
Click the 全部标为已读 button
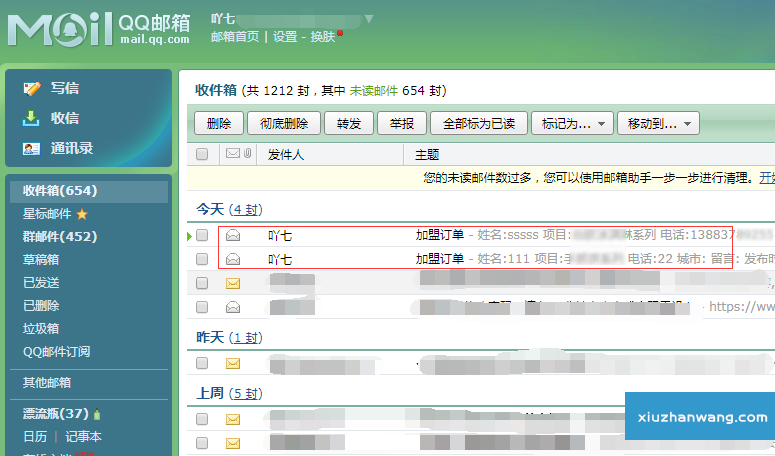click(x=479, y=124)
